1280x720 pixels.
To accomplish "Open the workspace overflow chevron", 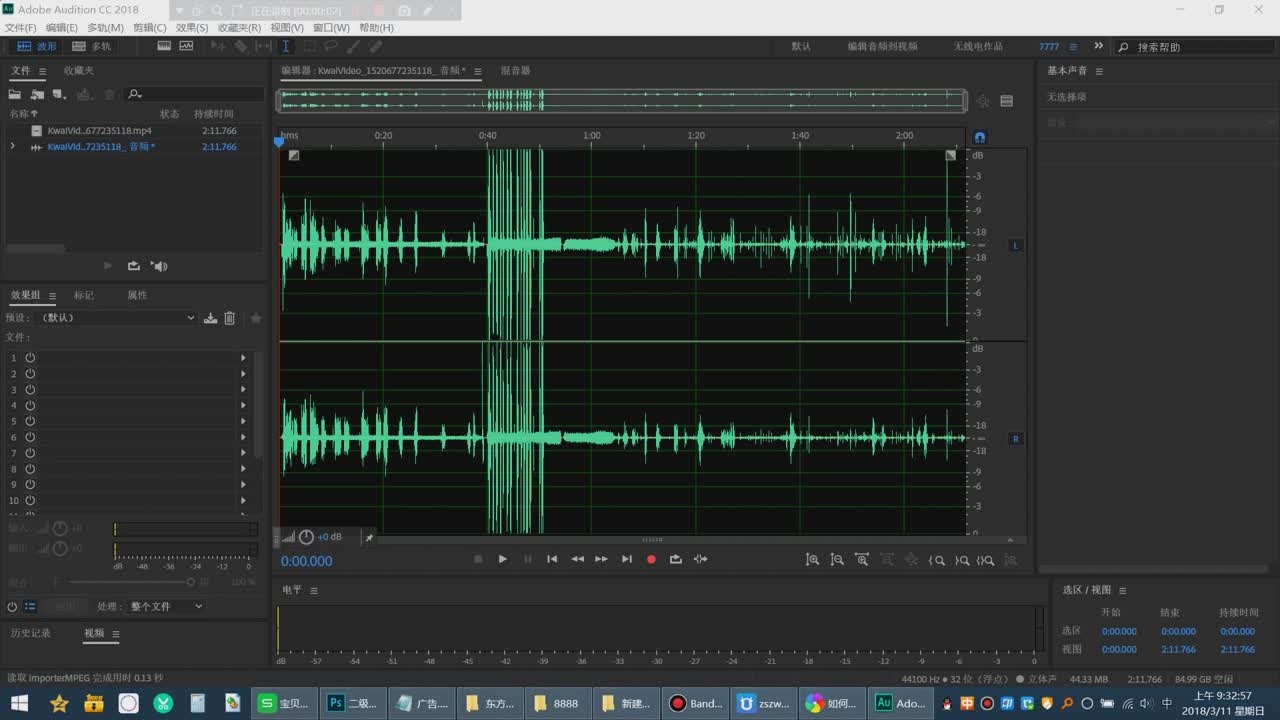I will click(x=1098, y=46).
